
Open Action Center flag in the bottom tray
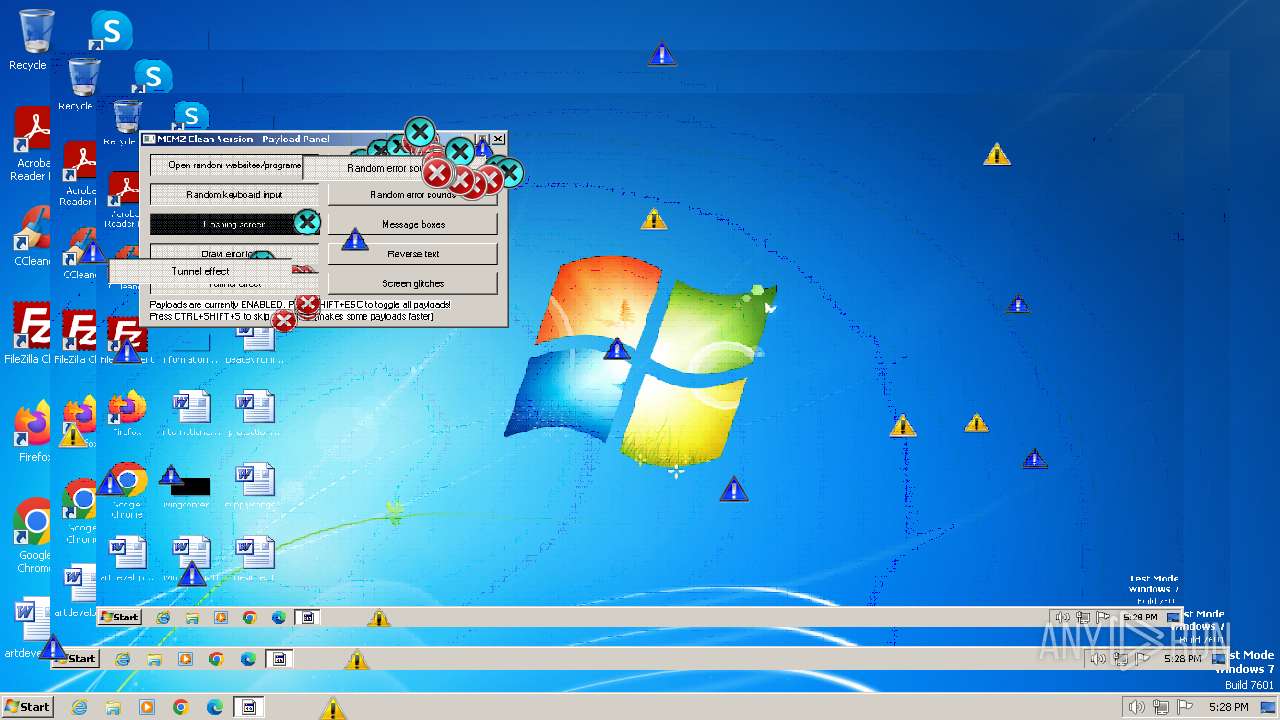click(1185, 707)
